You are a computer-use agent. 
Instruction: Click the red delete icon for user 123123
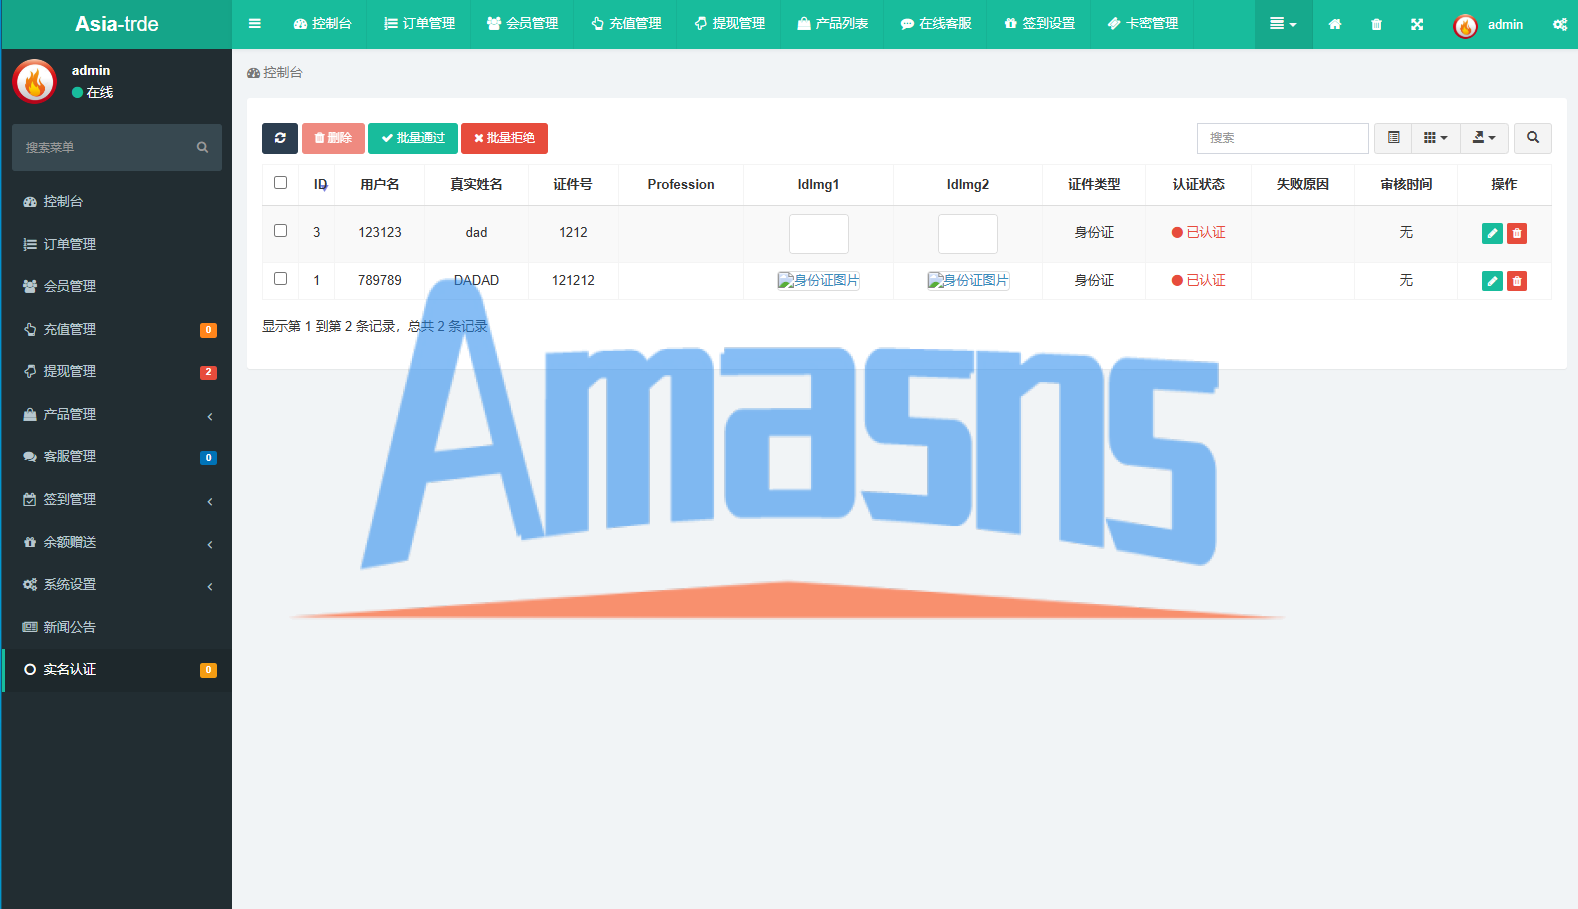1517,233
